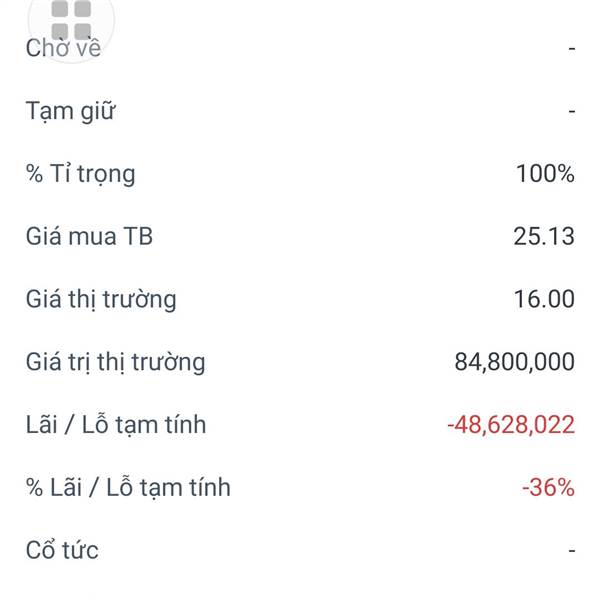This screenshot has height=600, width=600.
Task: Tap the Giá thị trường label
Action: click(x=101, y=299)
